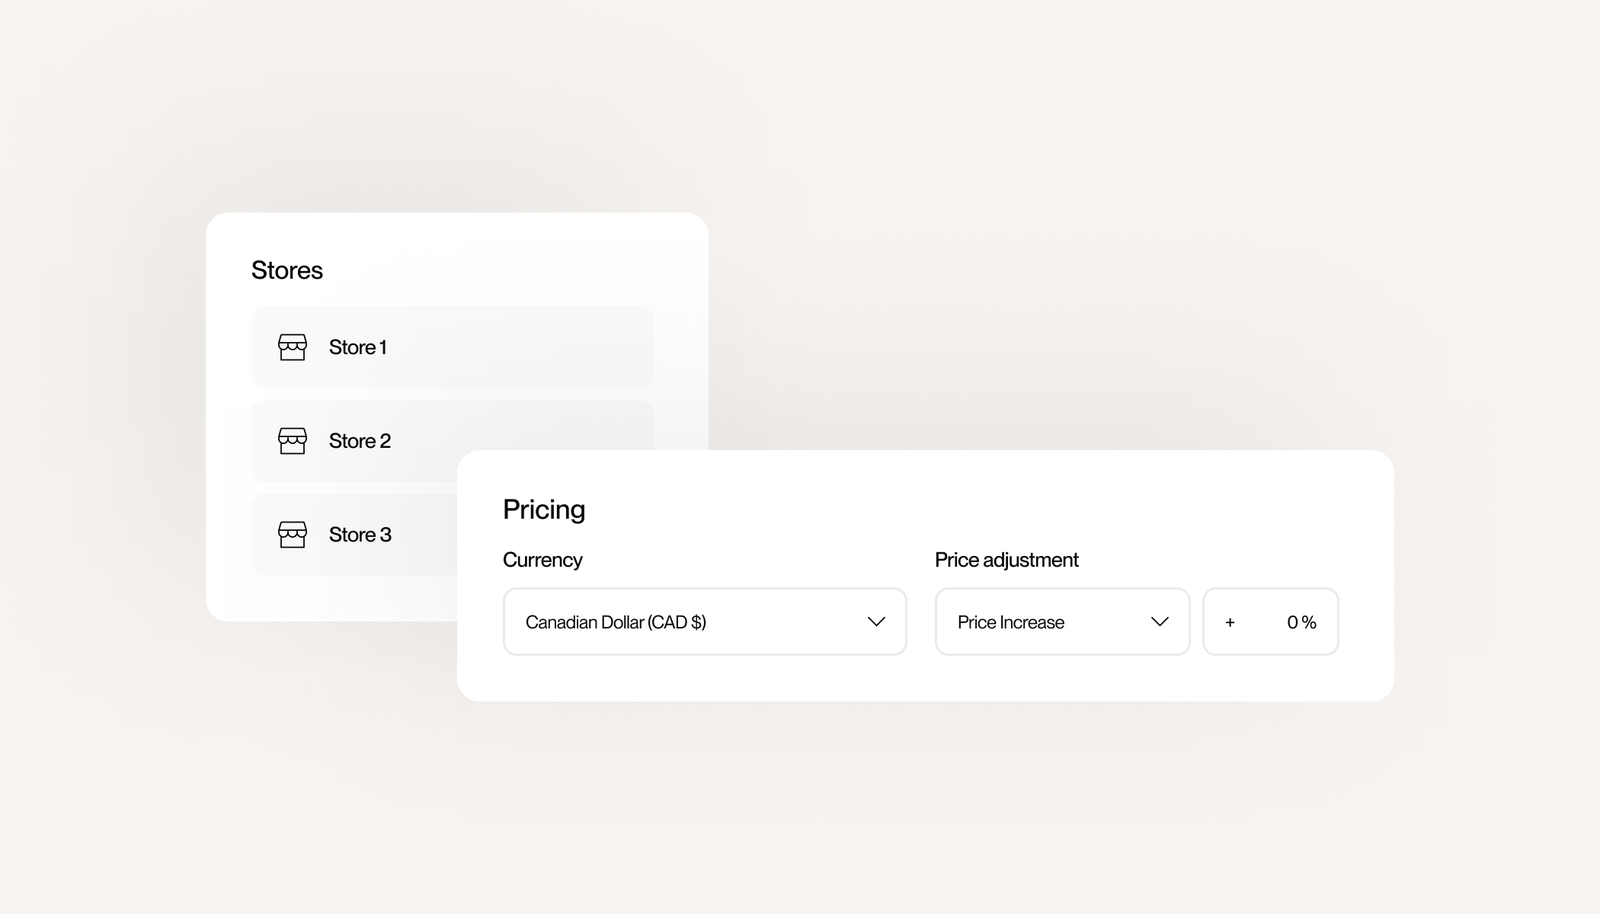
Task: Click the Price adjustment field label
Action: [x=1007, y=560]
